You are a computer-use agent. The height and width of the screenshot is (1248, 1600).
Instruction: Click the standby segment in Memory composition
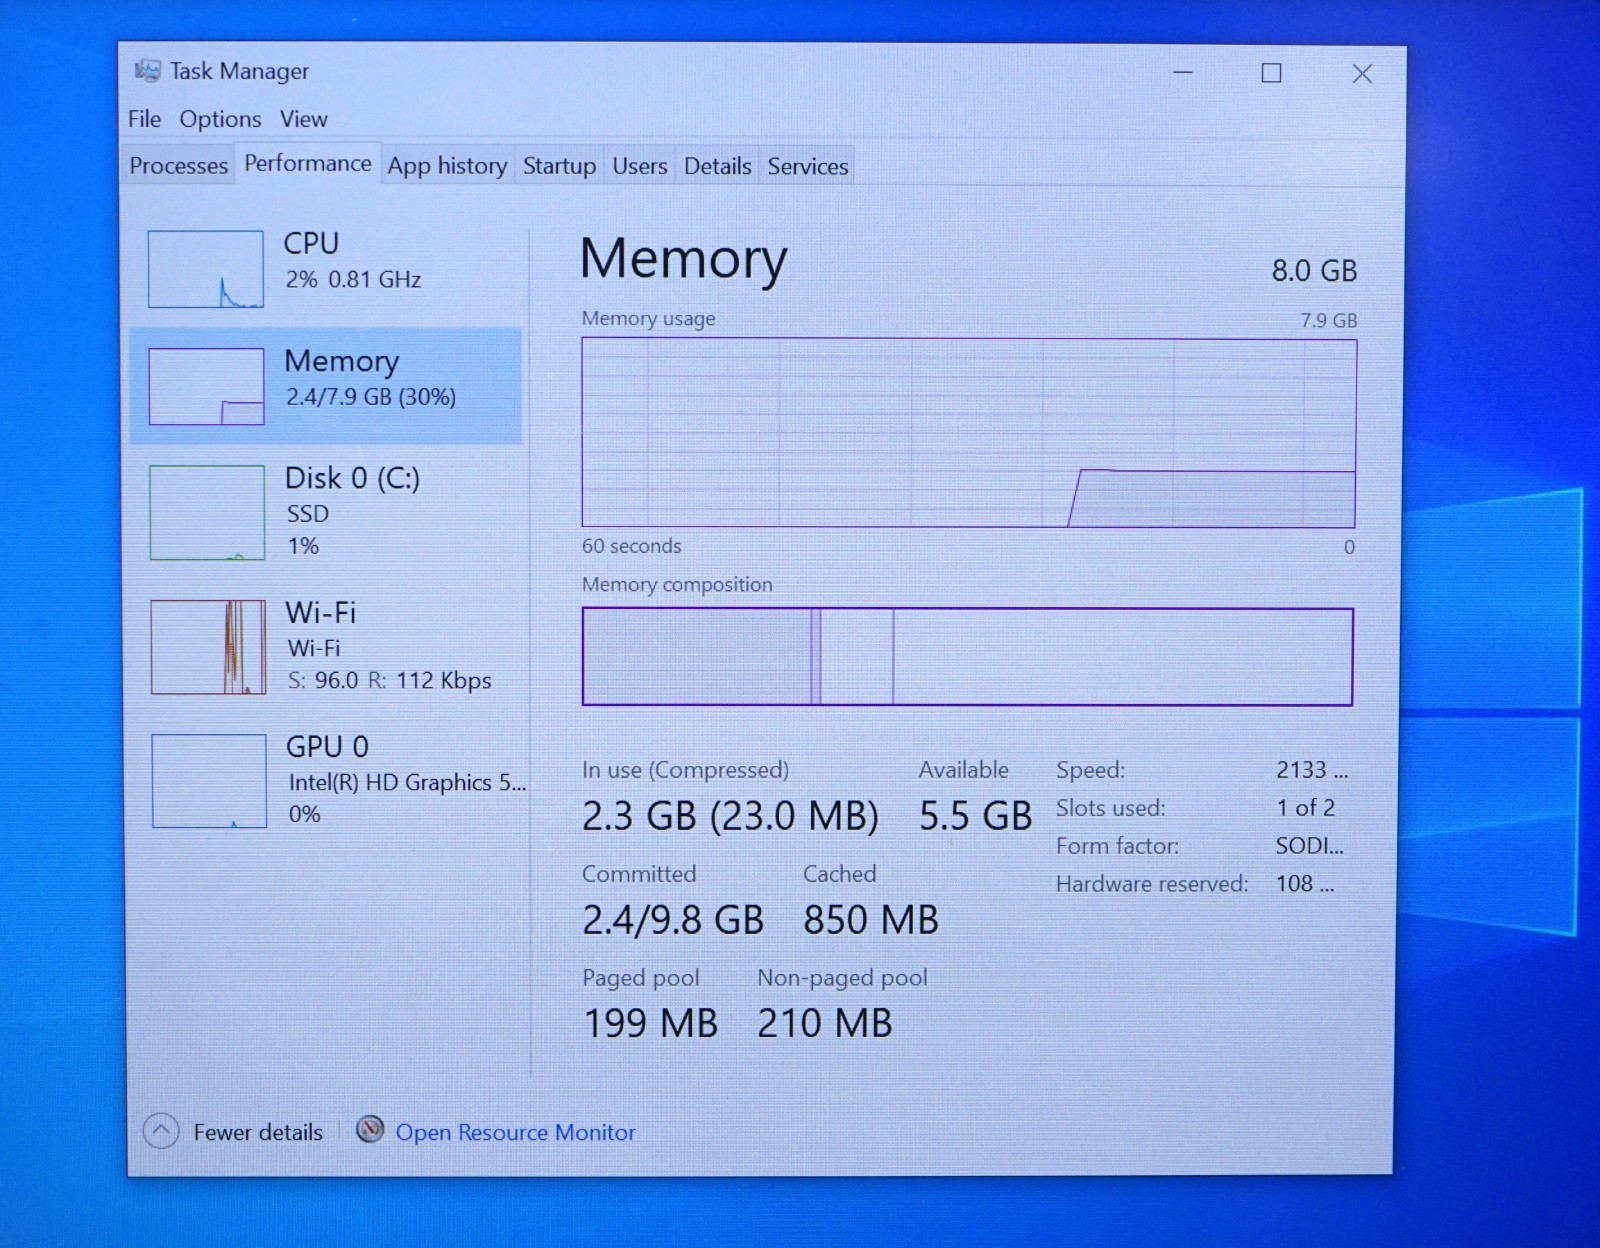pos(857,657)
